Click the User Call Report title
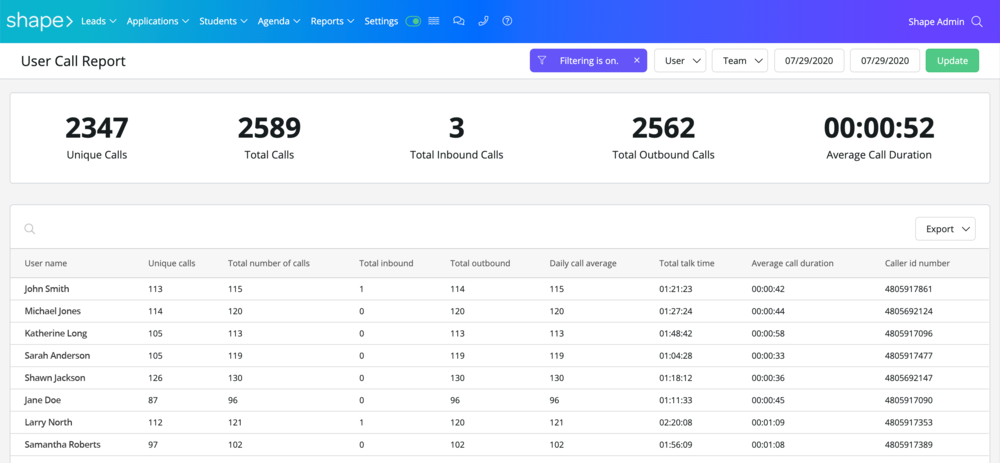The height and width of the screenshot is (463, 1000). 73,61
